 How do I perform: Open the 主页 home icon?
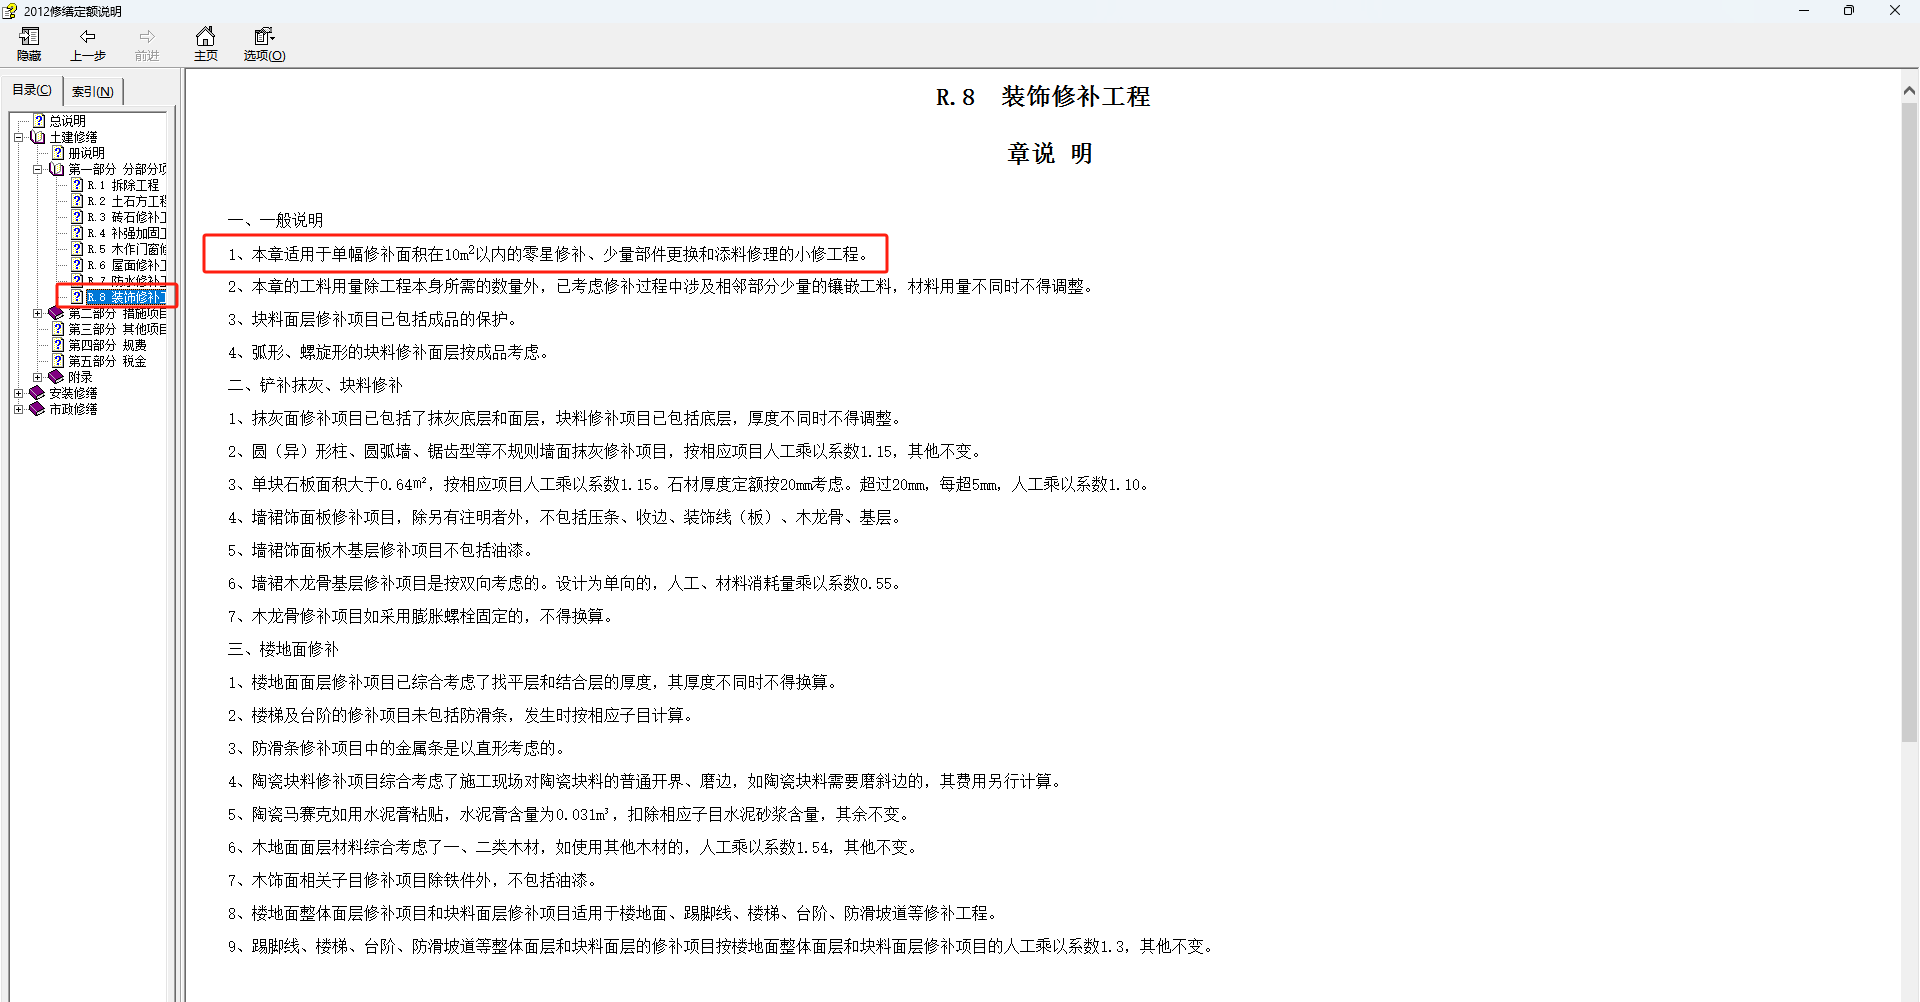(x=205, y=37)
